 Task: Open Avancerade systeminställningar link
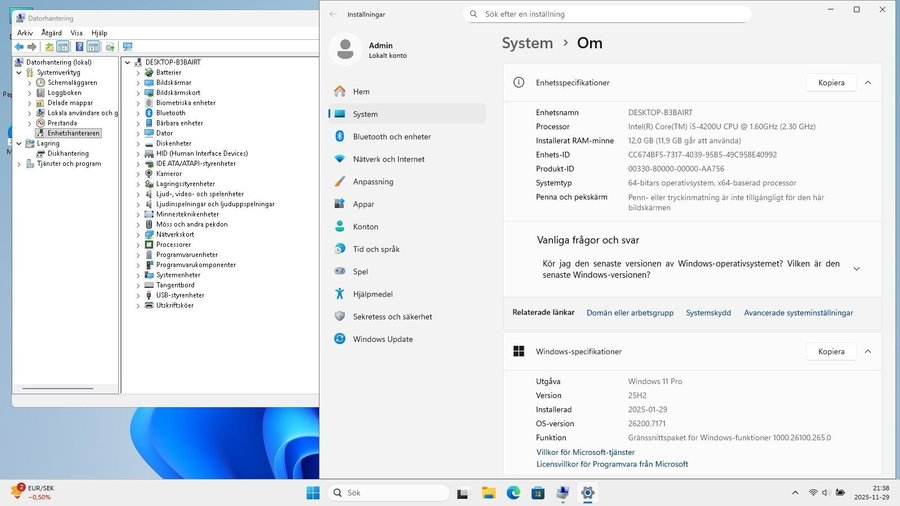coord(798,313)
